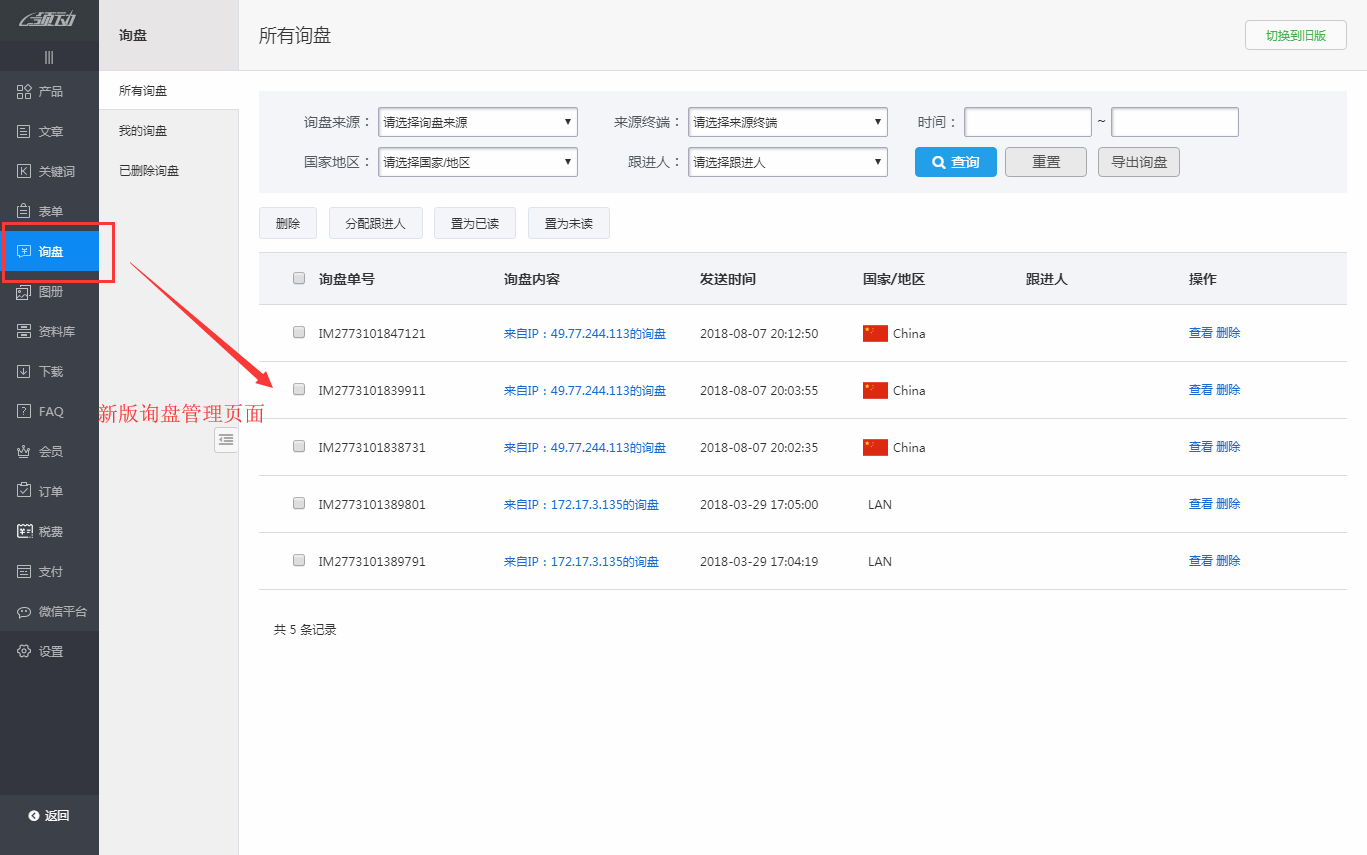Click the blue 查询 search button
The height and width of the screenshot is (855, 1367).
click(x=955, y=161)
